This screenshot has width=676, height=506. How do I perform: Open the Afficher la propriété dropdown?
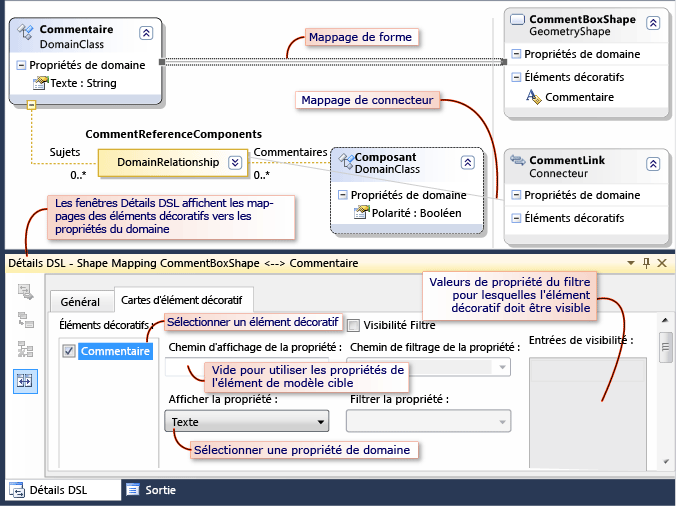point(247,422)
